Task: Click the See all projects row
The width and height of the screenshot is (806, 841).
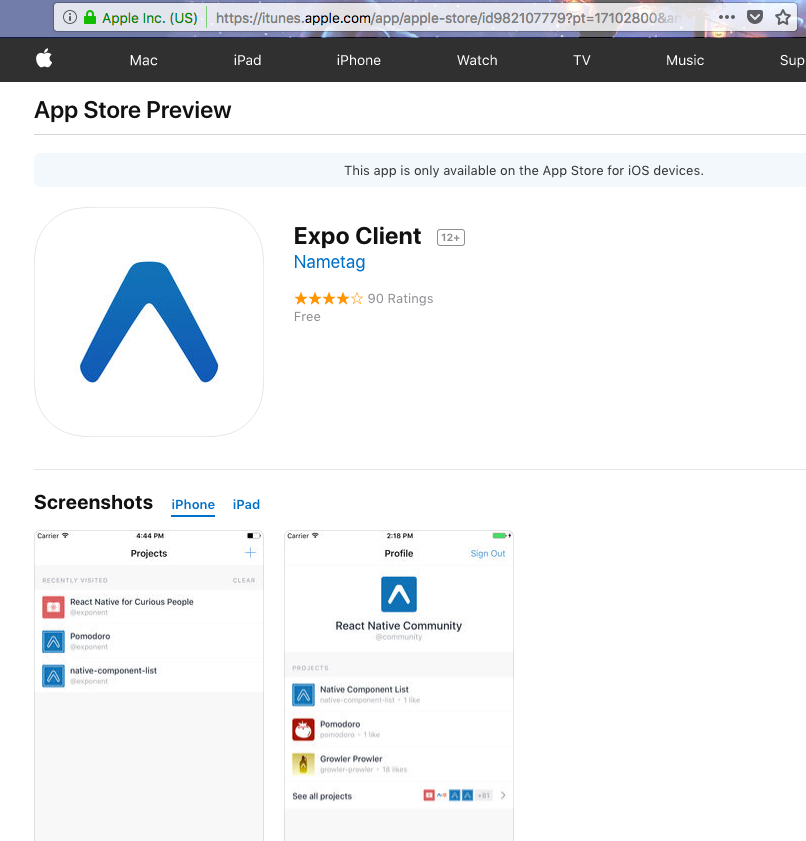Action: 398,796
